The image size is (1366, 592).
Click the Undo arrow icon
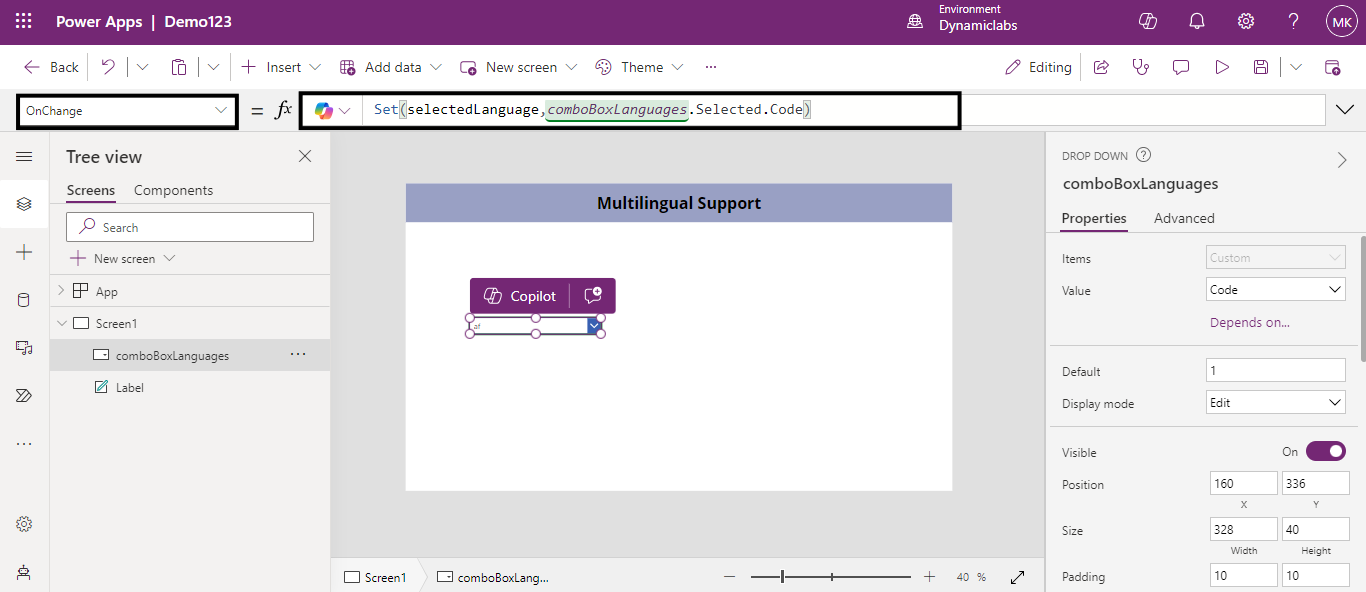tap(108, 67)
